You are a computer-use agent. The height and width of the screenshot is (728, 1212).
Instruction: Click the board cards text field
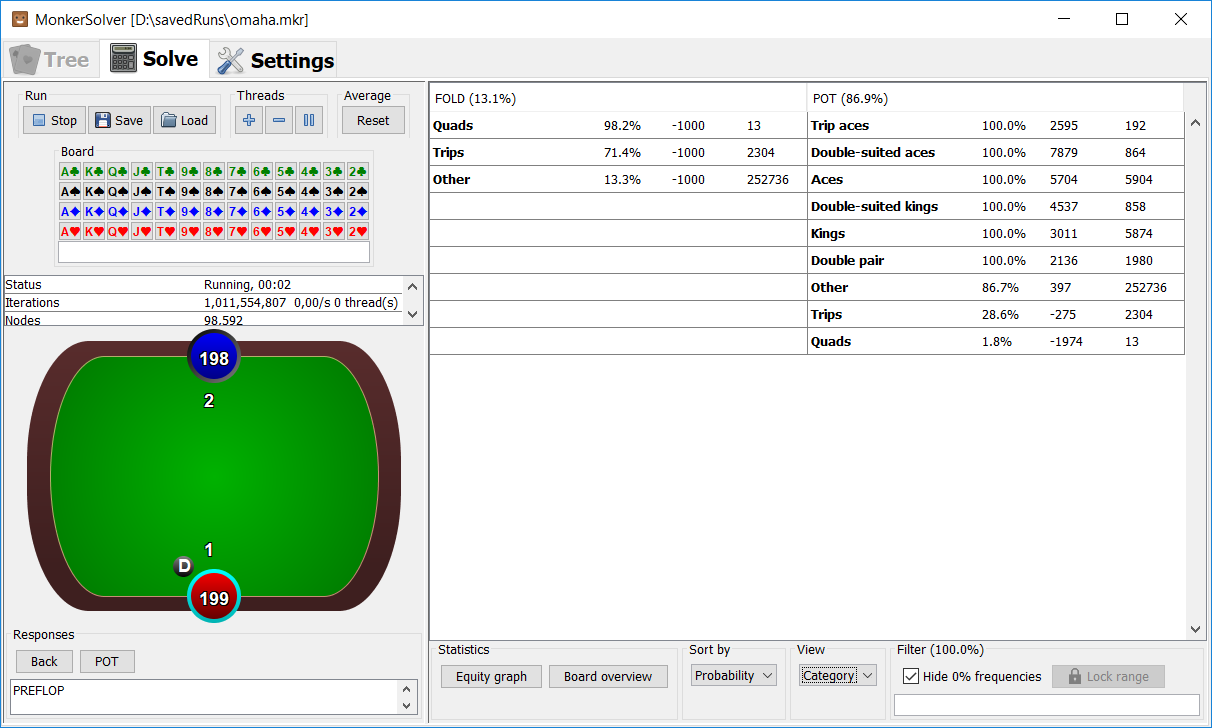click(214, 252)
